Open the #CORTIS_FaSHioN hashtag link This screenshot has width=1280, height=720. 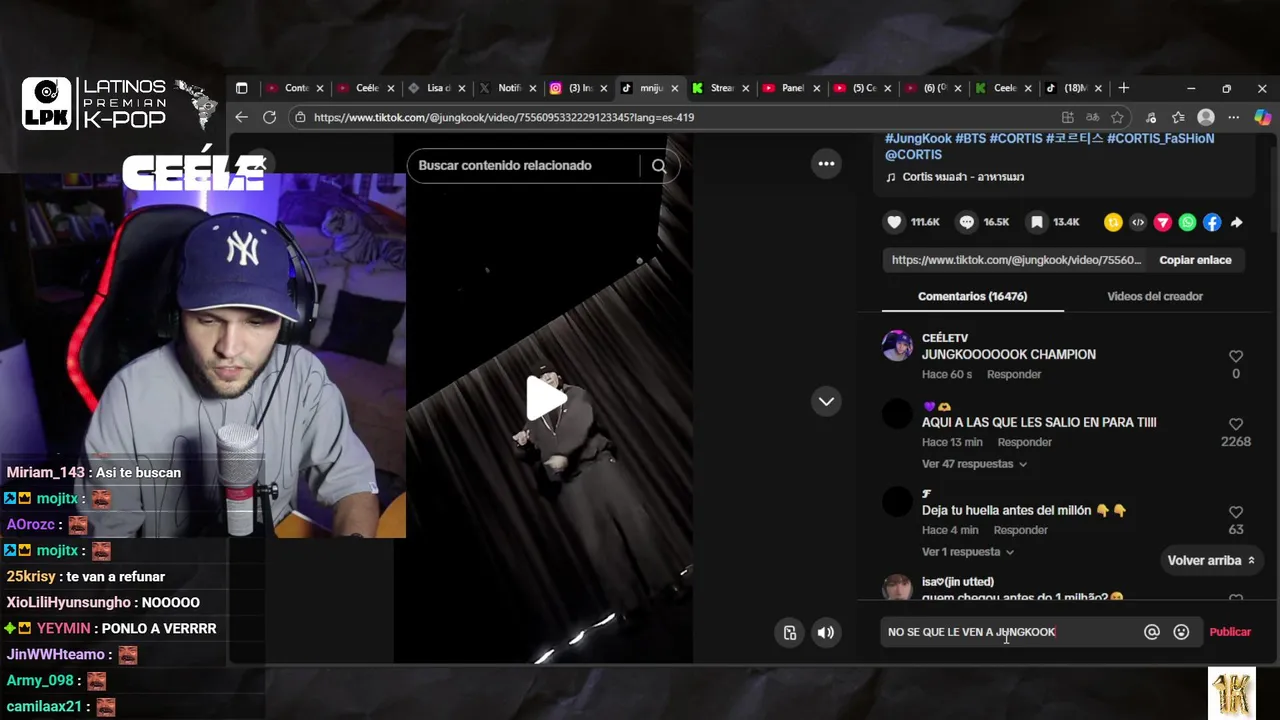click(1160, 138)
